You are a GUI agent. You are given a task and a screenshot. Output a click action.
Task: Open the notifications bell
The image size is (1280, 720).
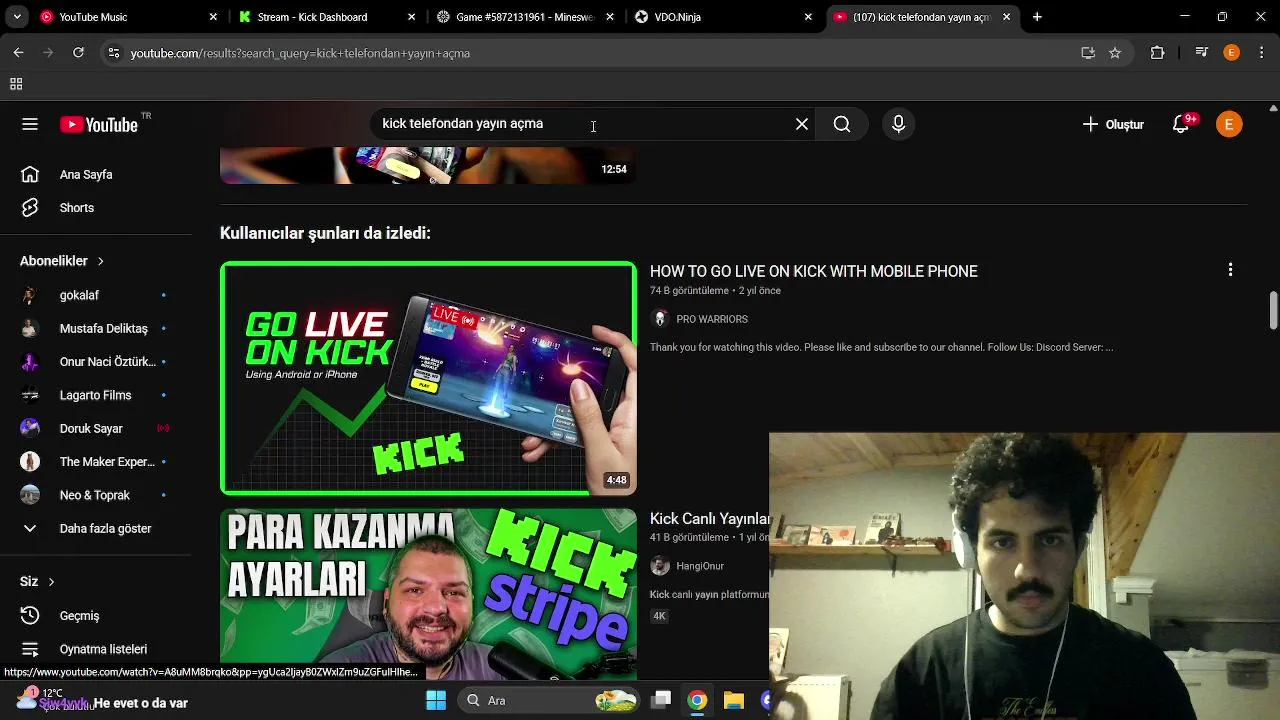(x=1181, y=124)
